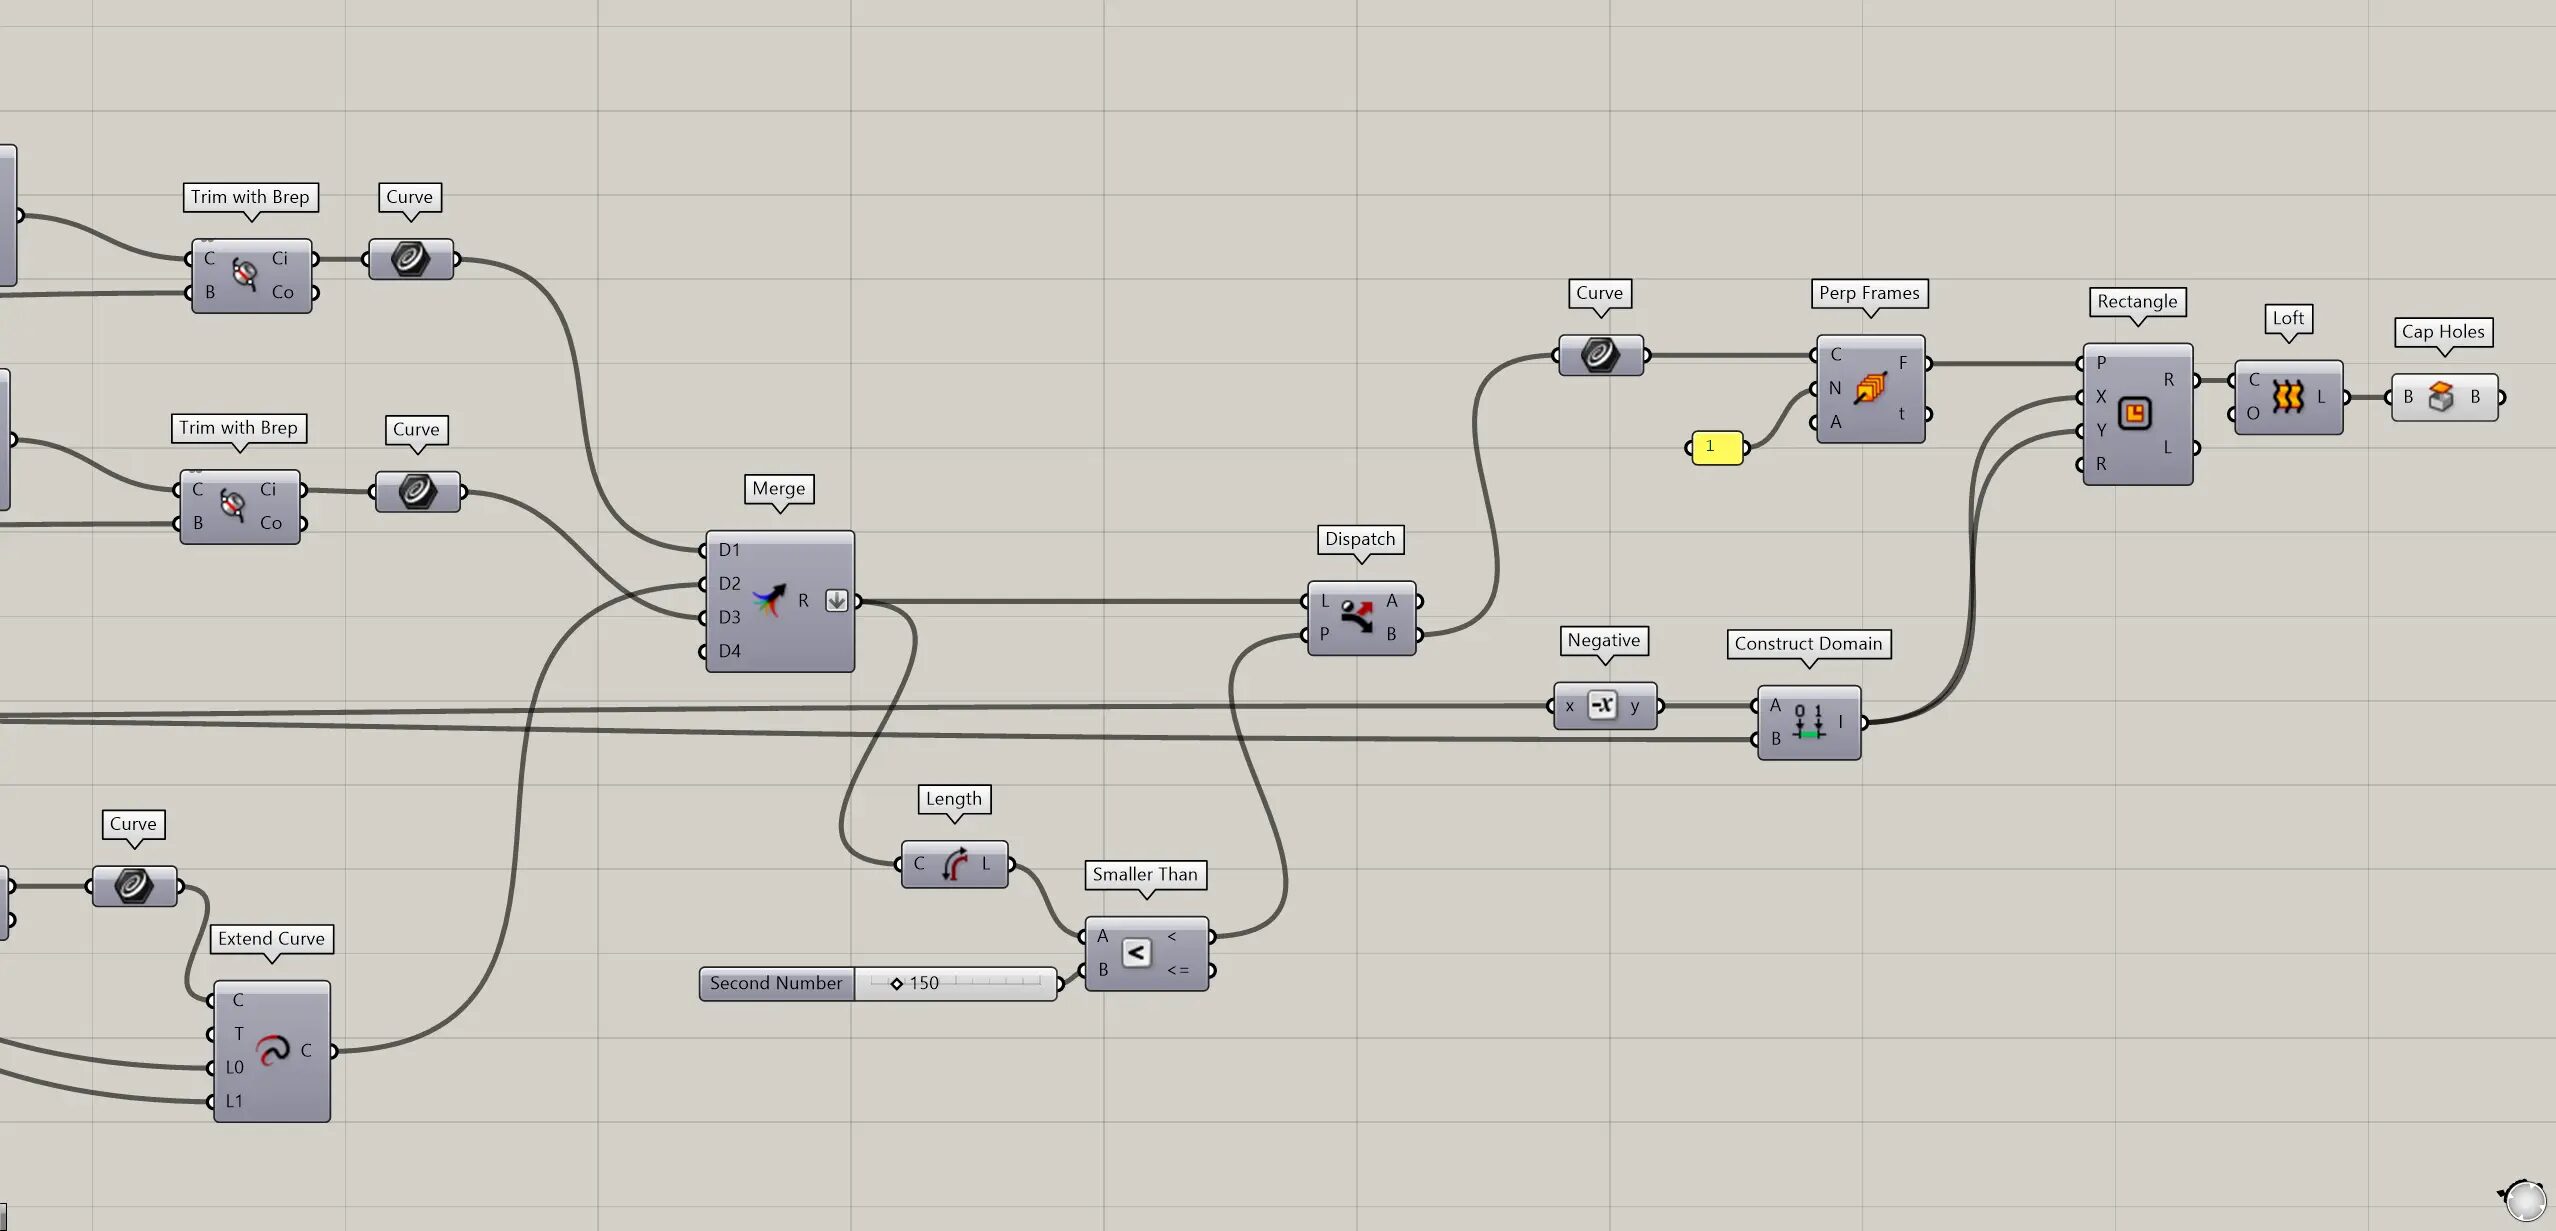Screen dimensions: 2556x1231
Task: Click Extend Curve T input
Action: (x=238, y=1034)
